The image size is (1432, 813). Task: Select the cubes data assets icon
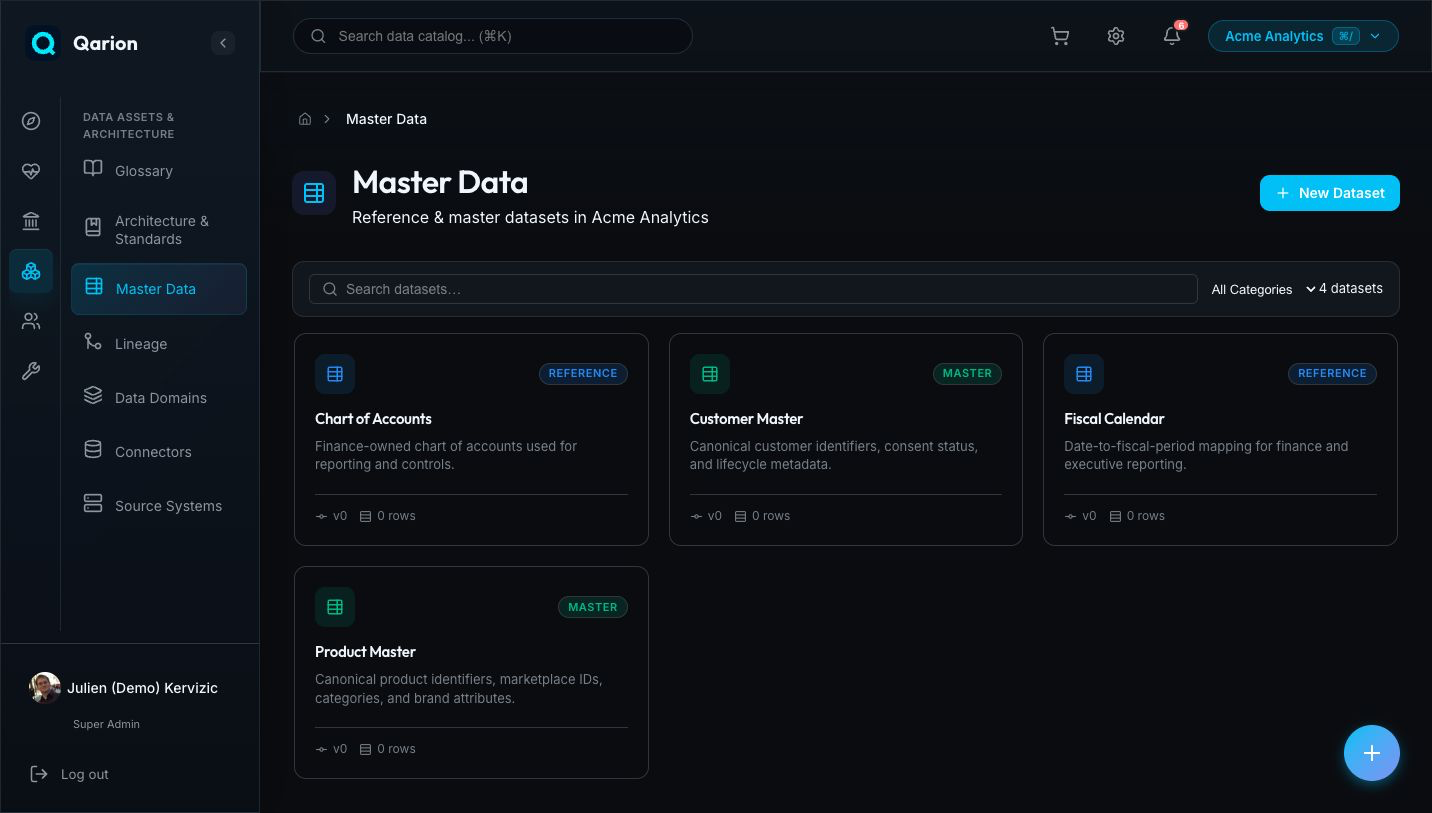click(x=31, y=271)
